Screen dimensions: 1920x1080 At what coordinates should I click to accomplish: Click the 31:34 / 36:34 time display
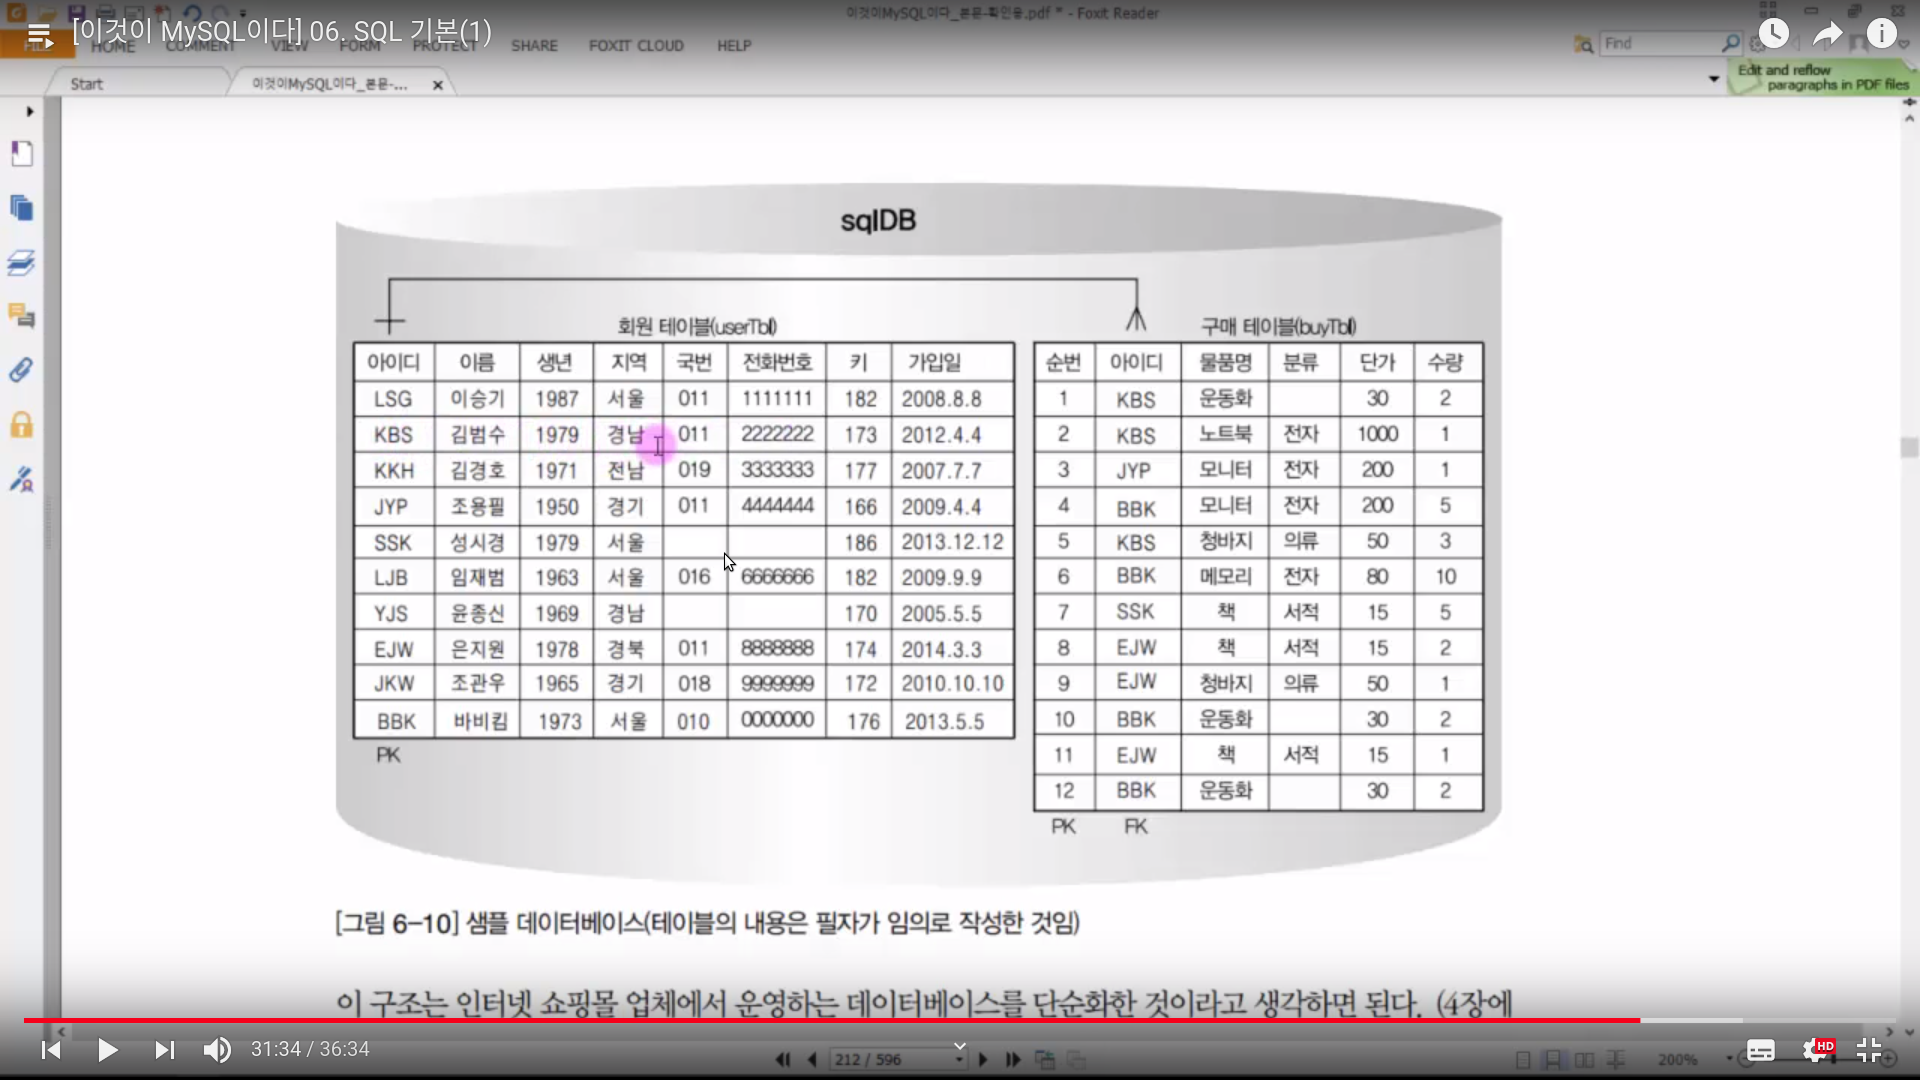point(310,1049)
